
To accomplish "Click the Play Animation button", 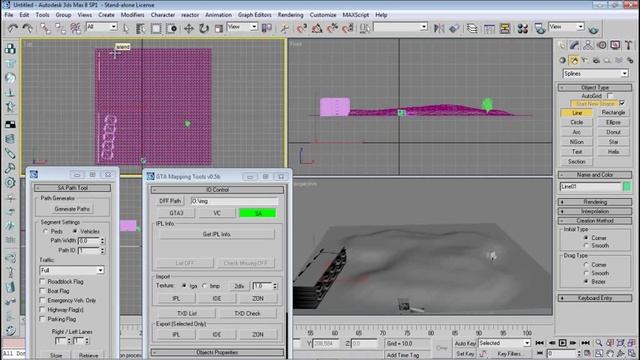I will coord(562,343).
